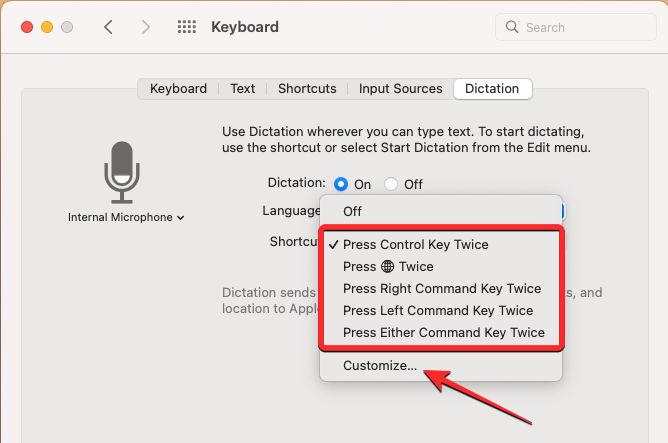The image size is (668, 443).
Task: Expand the Internal Microphone dropdown
Action: (x=127, y=217)
